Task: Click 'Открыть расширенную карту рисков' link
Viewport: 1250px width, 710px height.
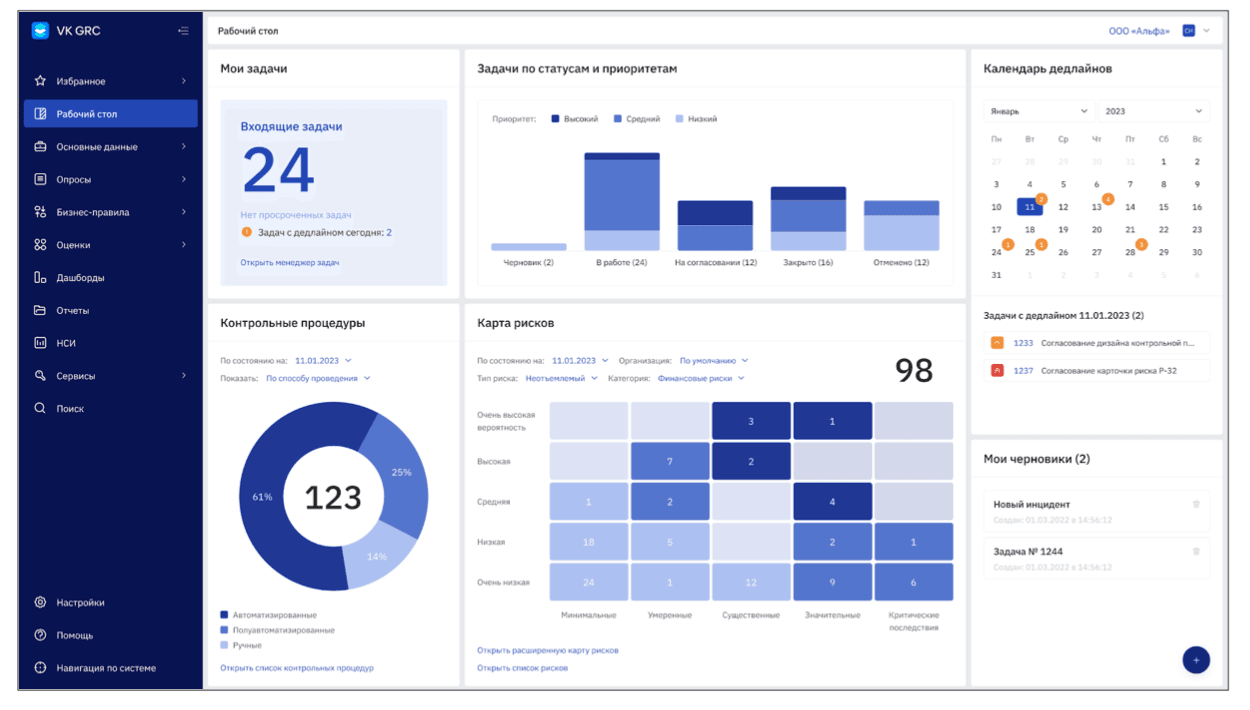Action: (x=547, y=651)
